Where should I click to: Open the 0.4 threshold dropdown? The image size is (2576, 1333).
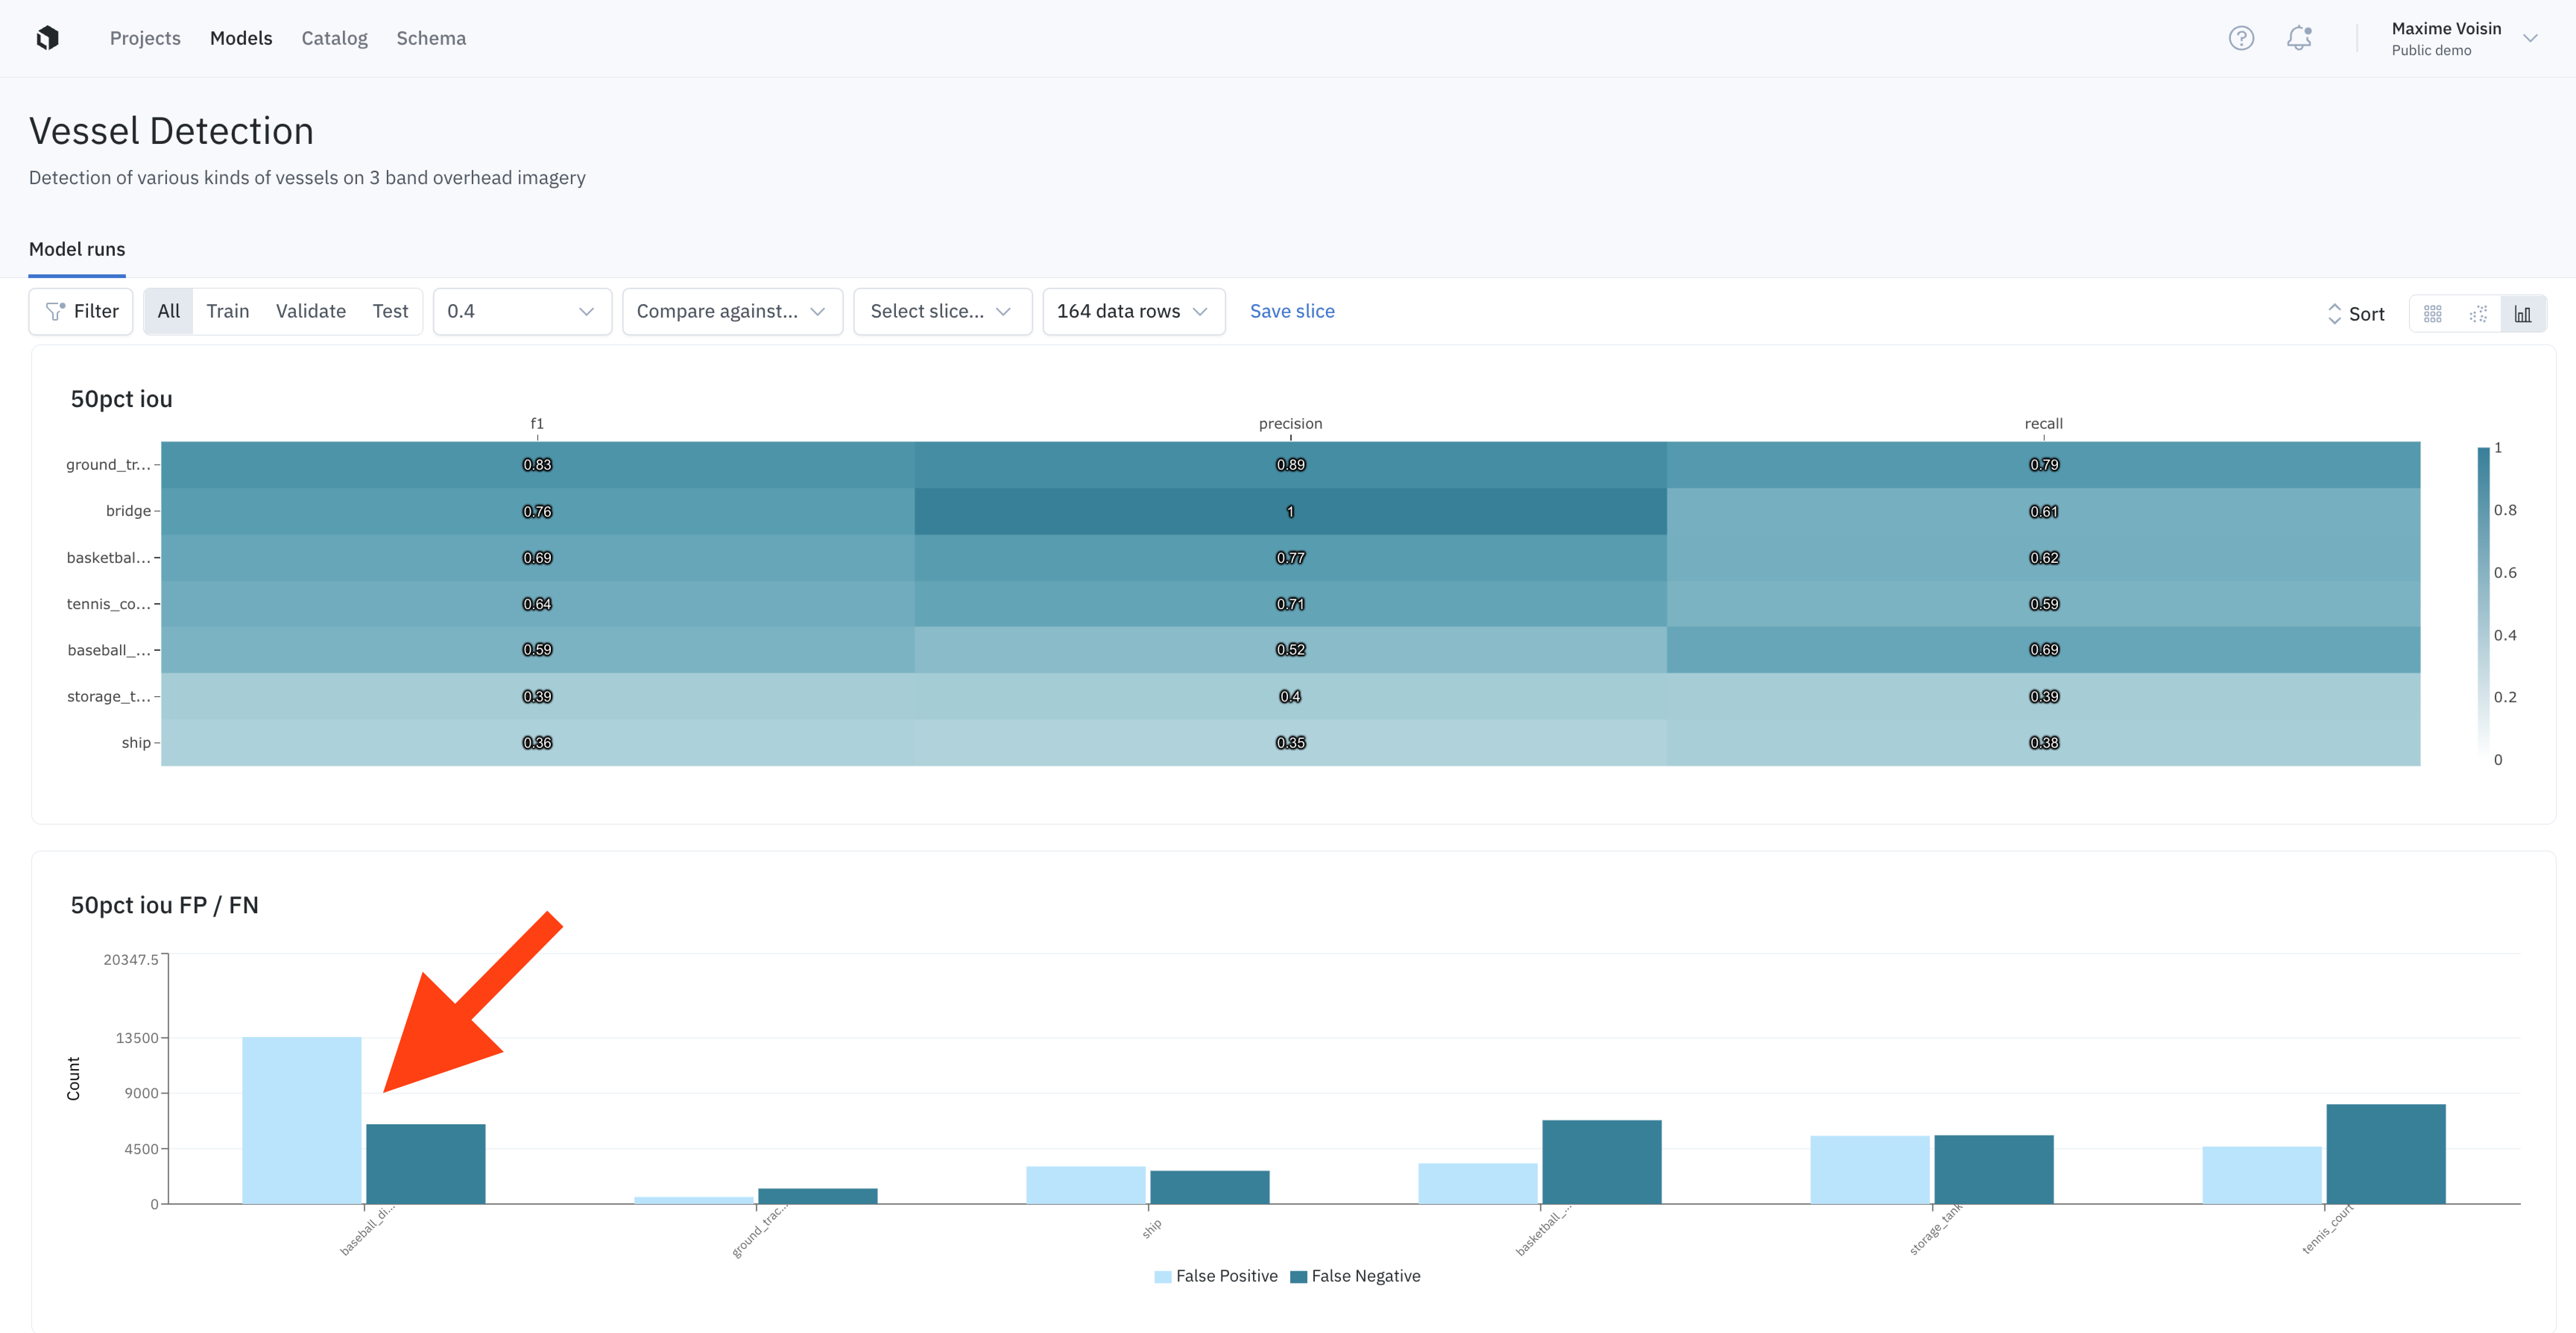(522, 312)
